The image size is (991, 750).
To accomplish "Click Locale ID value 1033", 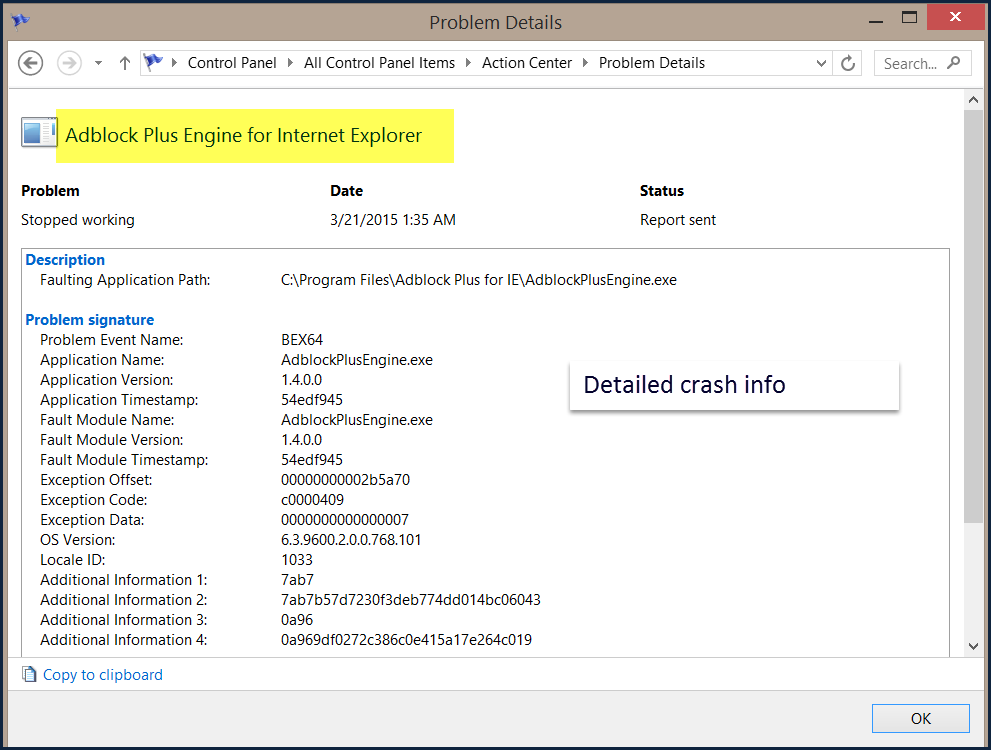I will [x=297, y=560].
